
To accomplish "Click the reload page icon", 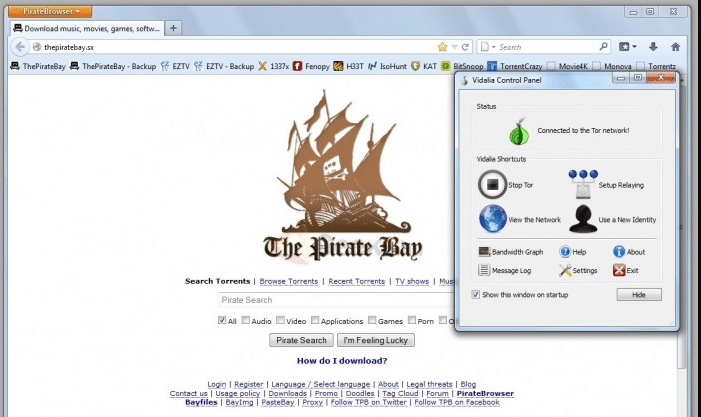I will 465,47.
